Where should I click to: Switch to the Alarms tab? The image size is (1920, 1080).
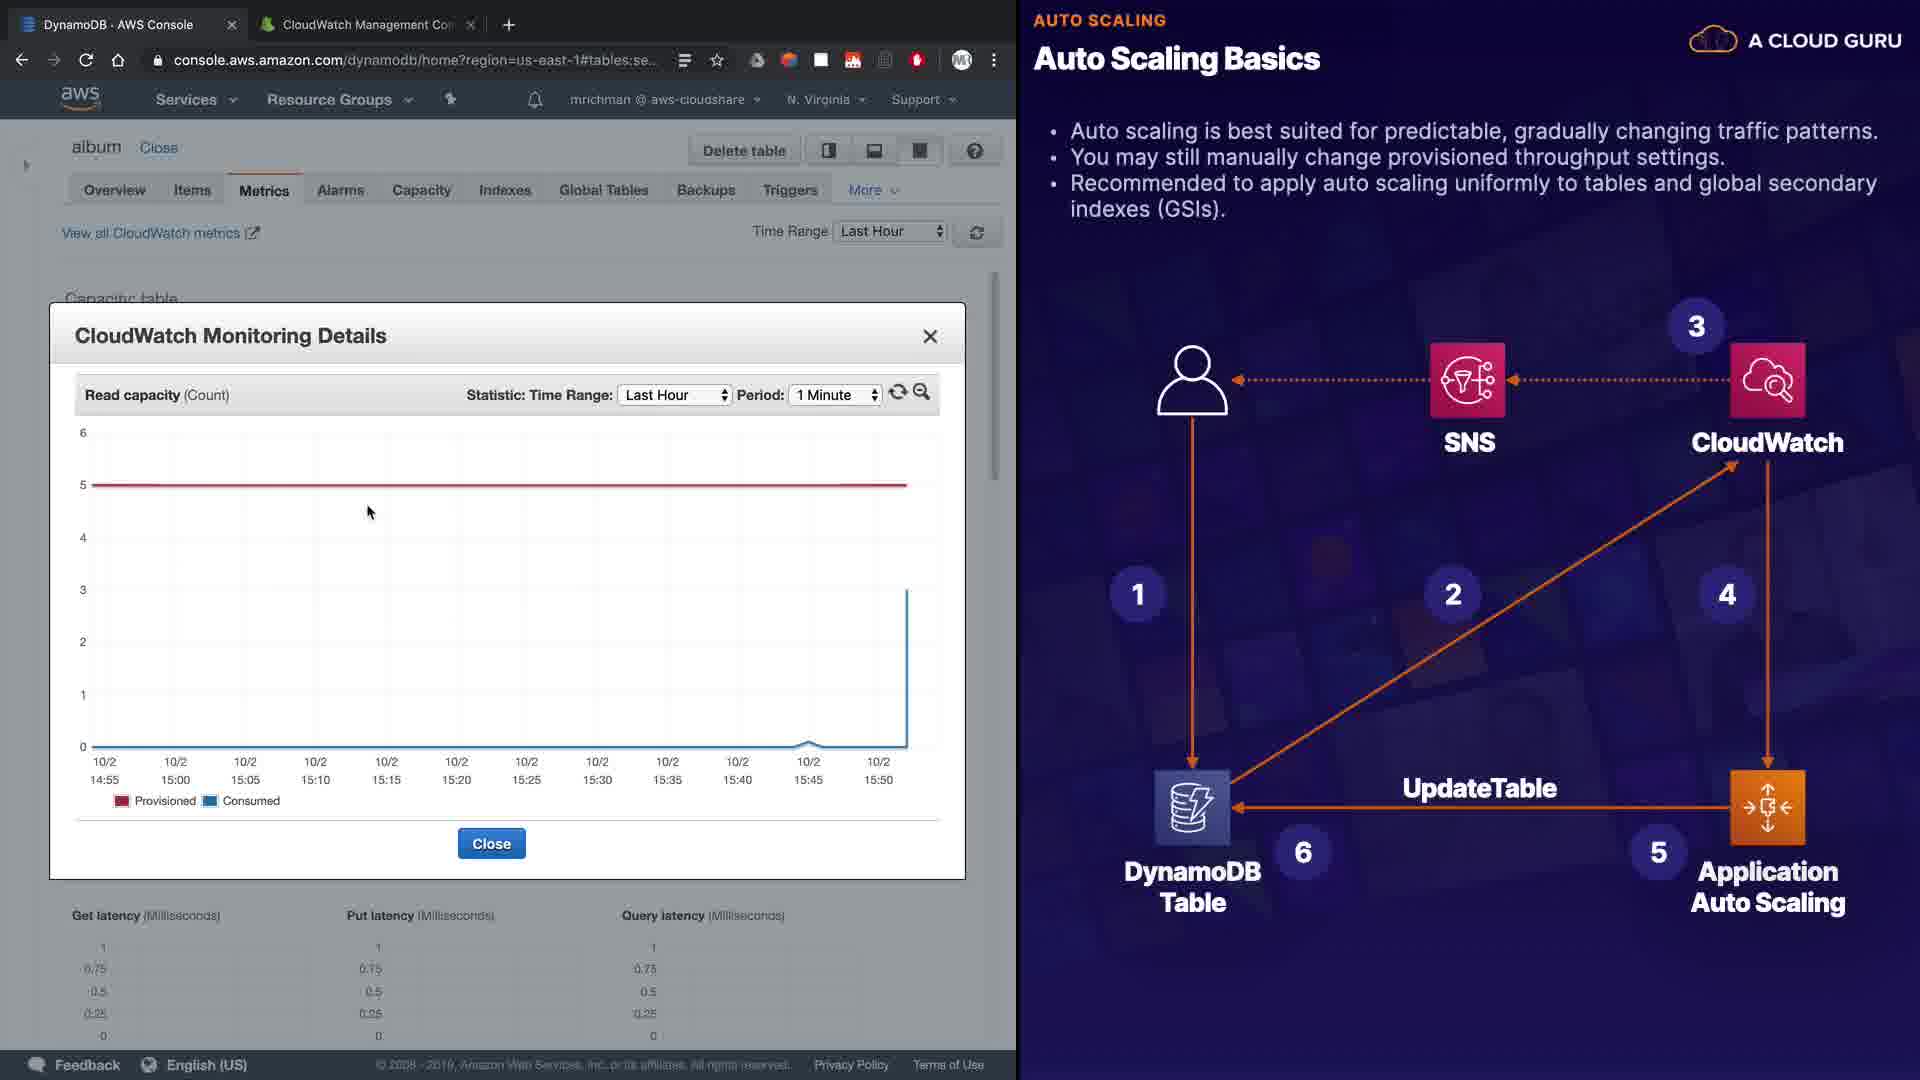click(340, 190)
